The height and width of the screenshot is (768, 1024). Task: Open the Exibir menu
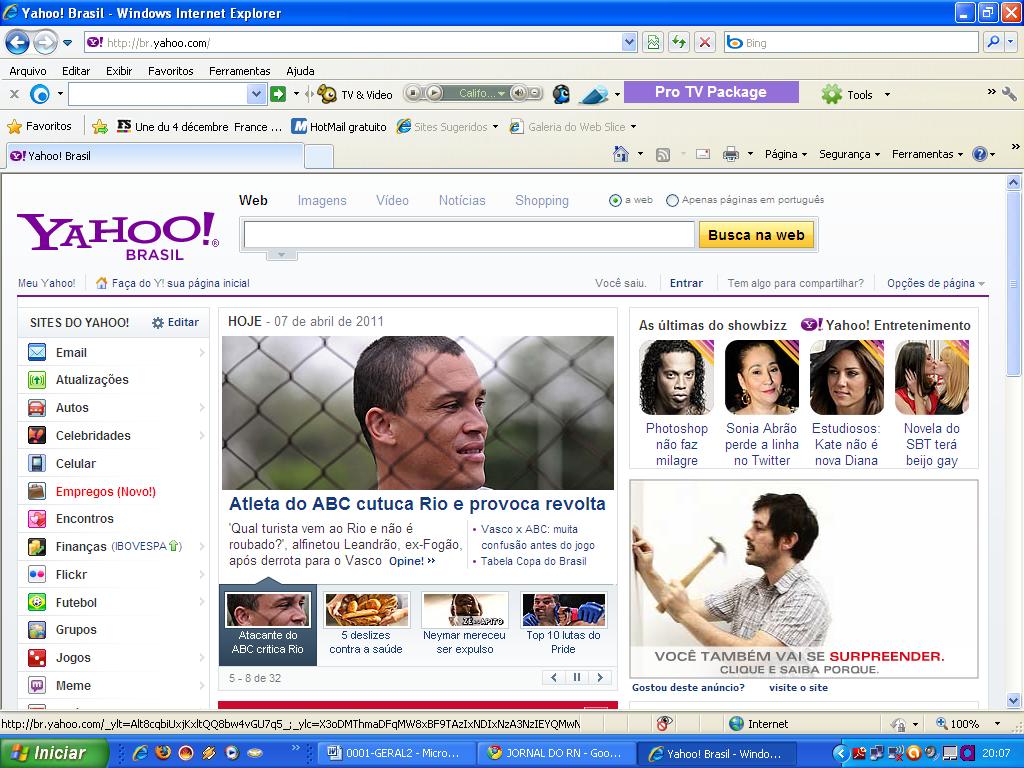pyautogui.click(x=119, y=71)
